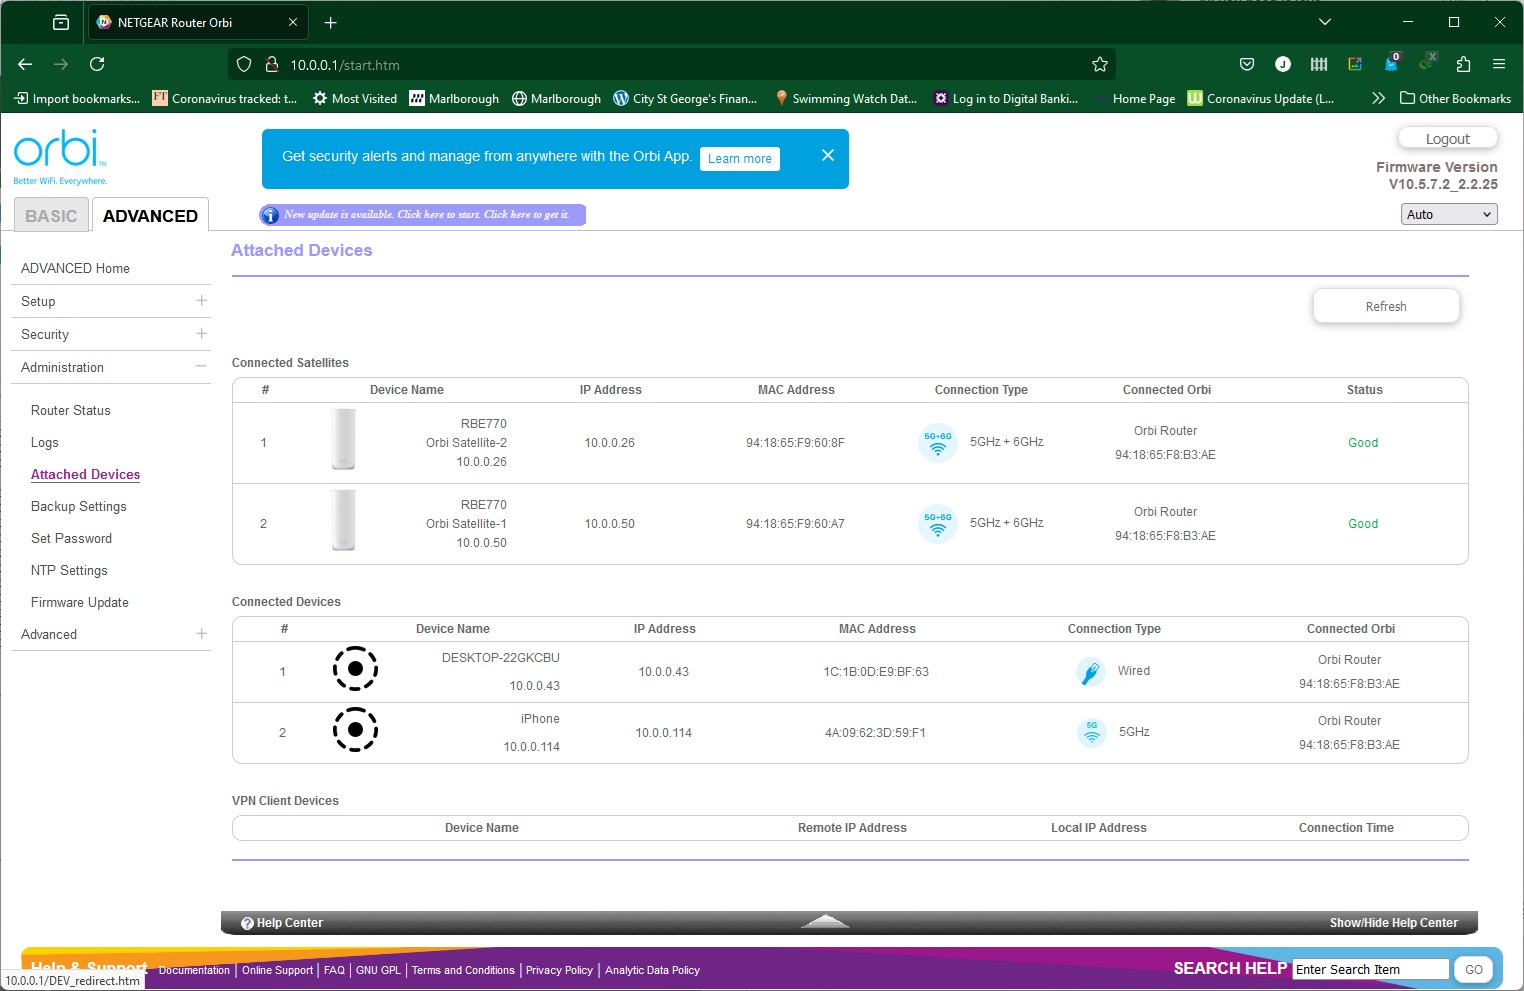Click the 5G+6G icon for Orbi Satellite-2
1524x991 pixels.
point(937,442)
